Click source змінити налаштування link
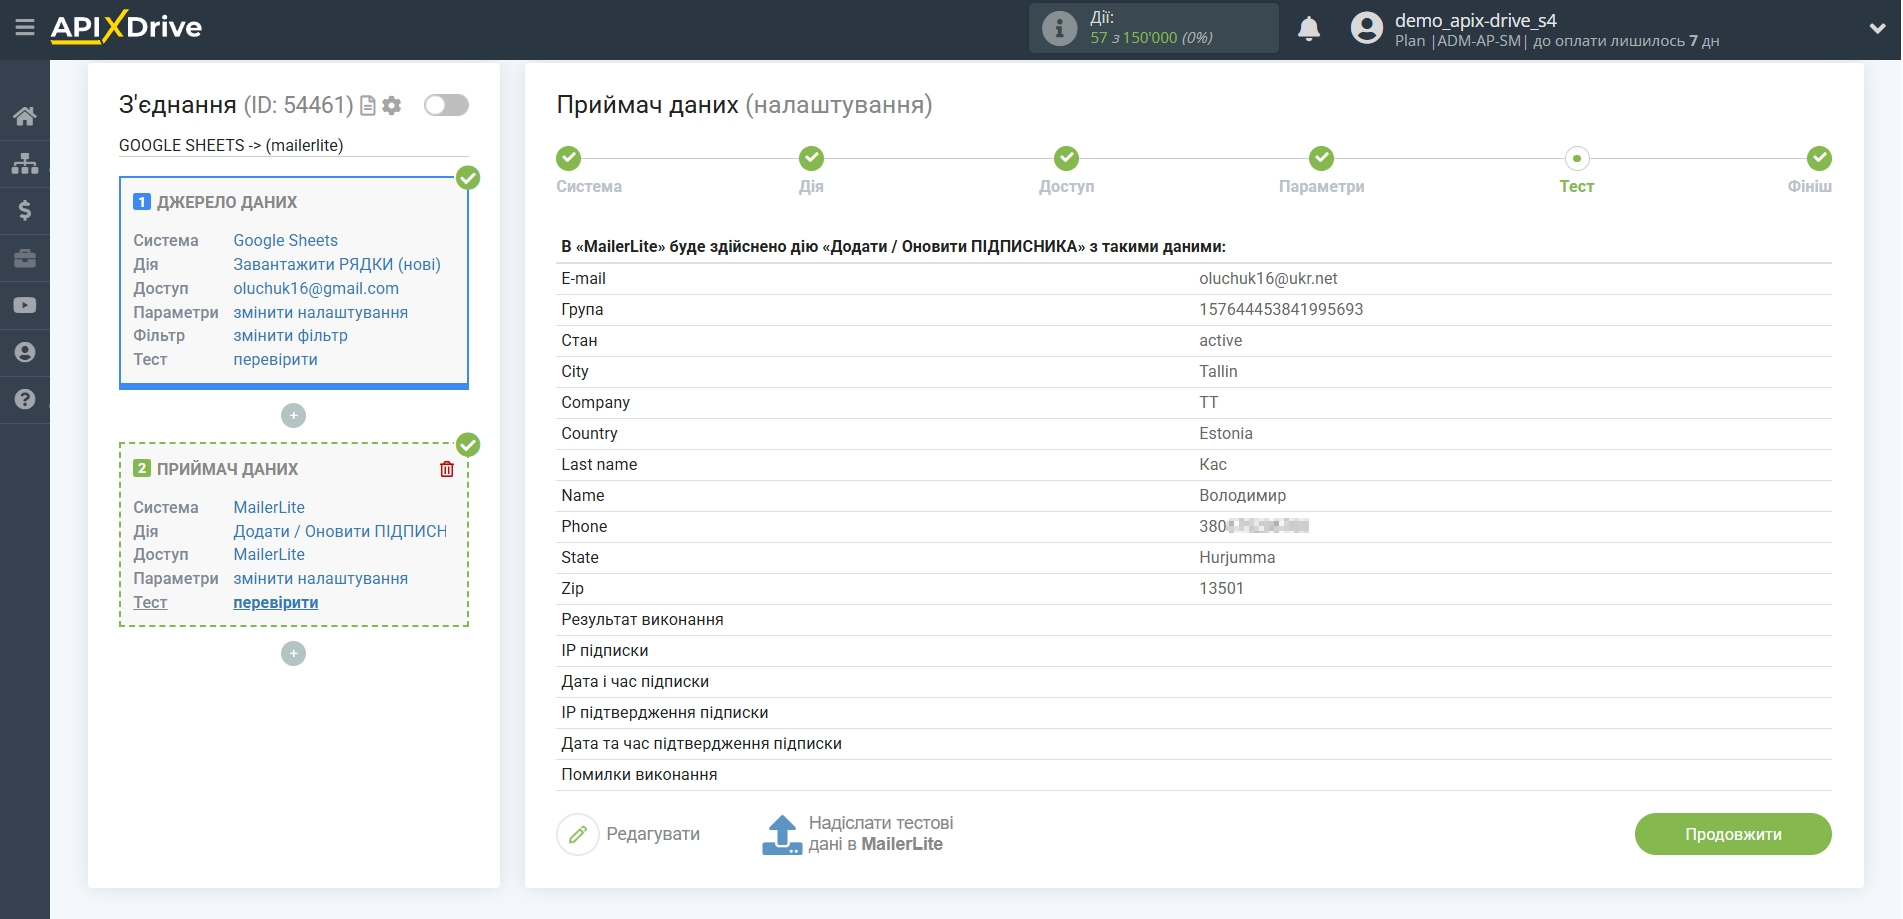Viewport: 1903px width, 919px height. click(x=320, y=312)
